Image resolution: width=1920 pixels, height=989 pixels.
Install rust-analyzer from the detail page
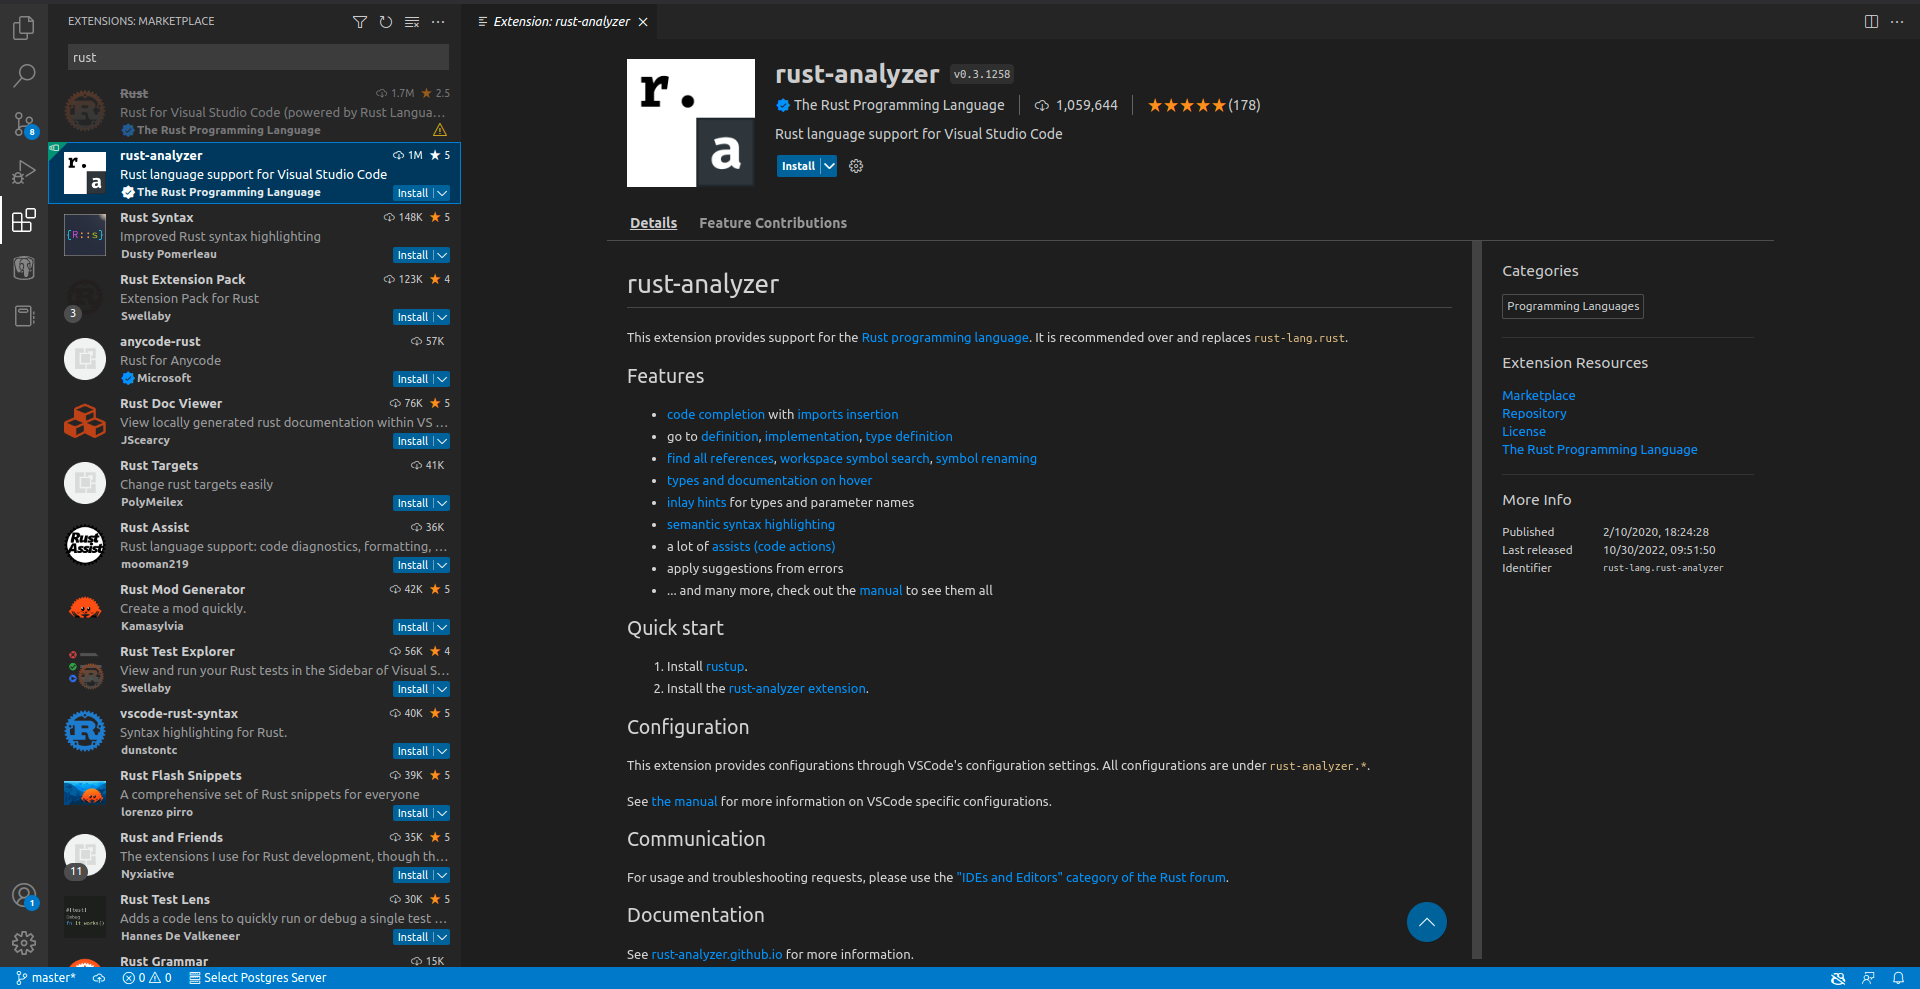tap(798, 166)
